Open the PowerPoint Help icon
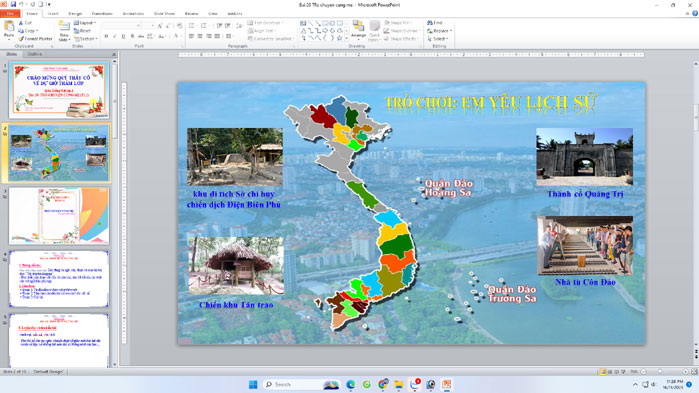Viewport: 699px width, 393px height. pos(695,13)
